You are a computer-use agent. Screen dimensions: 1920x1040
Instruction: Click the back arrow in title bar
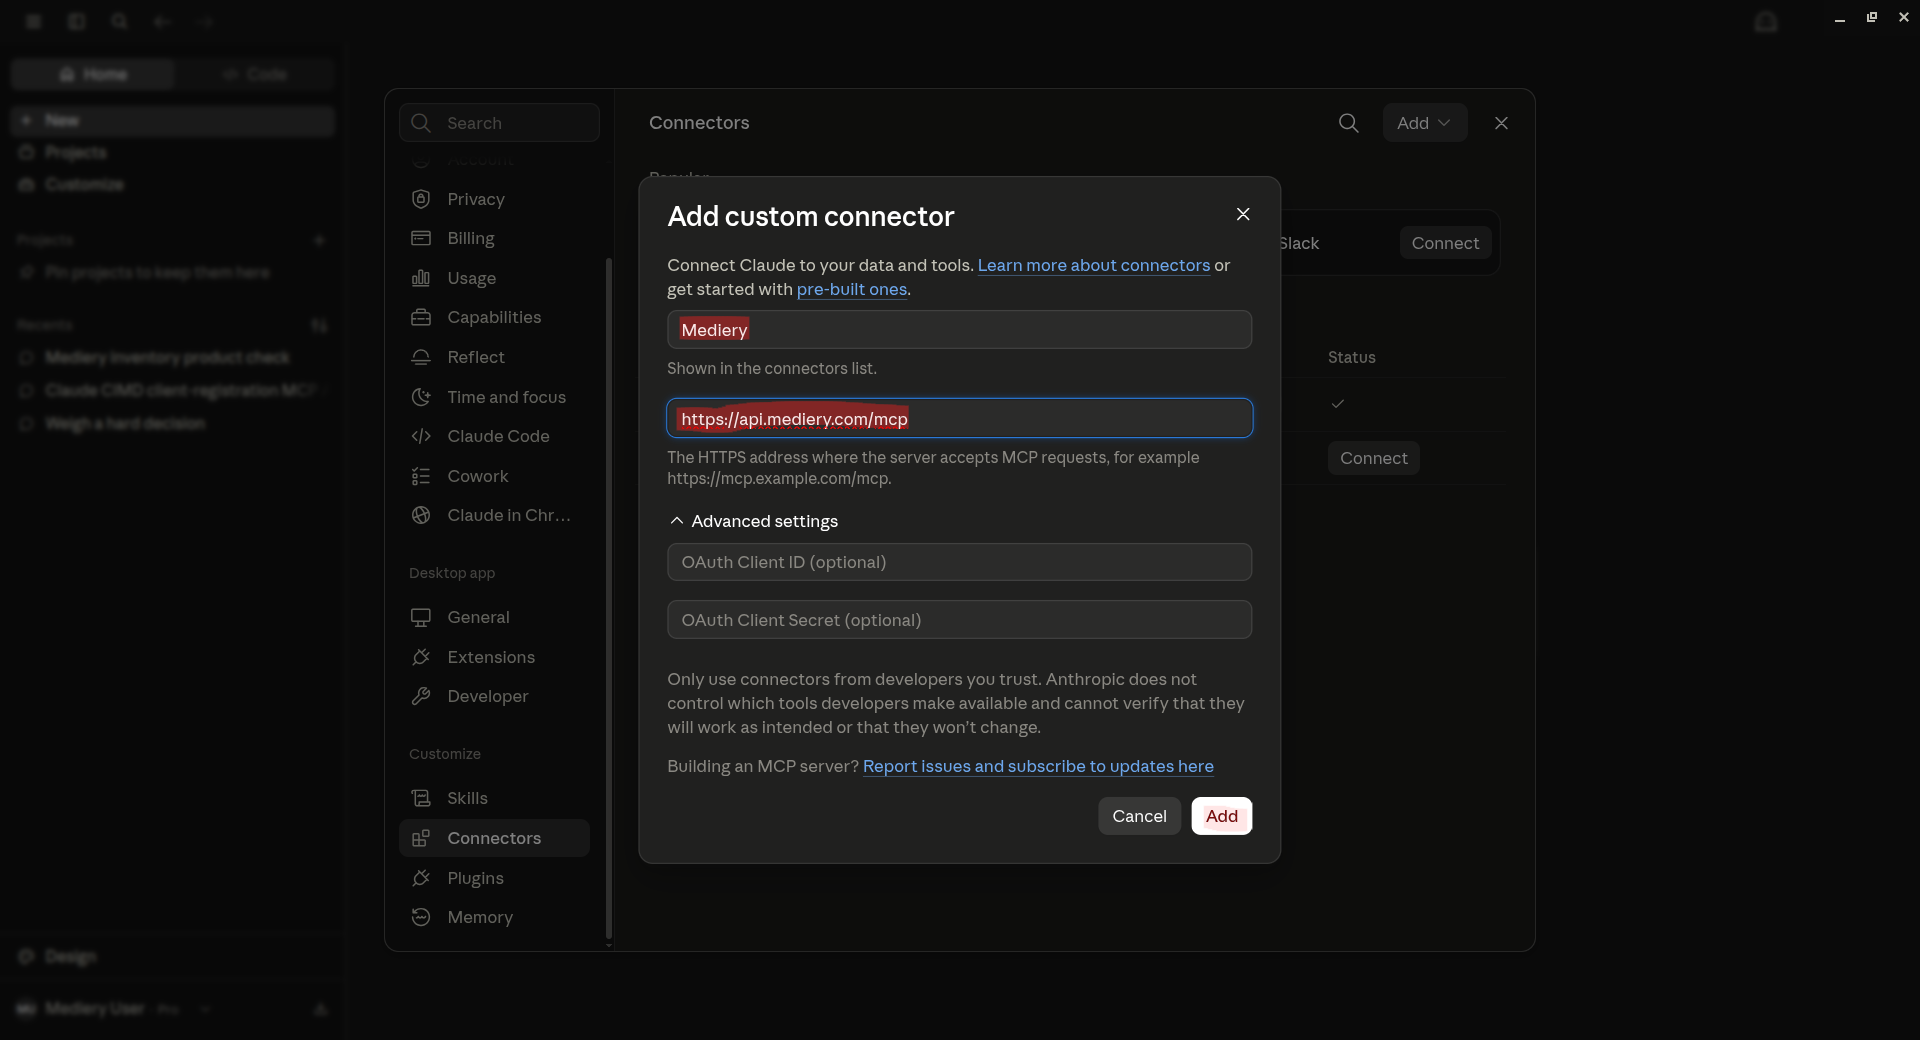coord(162,21)
